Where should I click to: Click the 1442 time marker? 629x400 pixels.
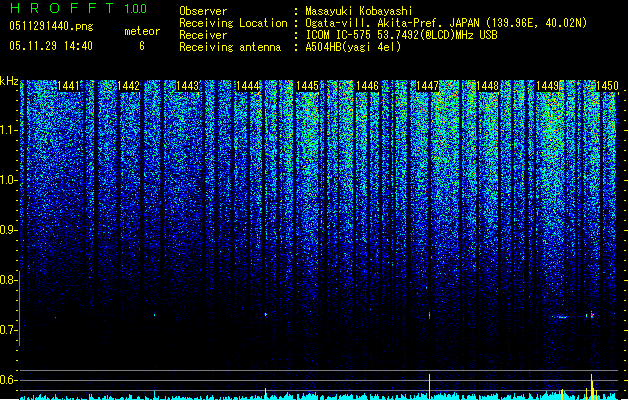point(128,86)
